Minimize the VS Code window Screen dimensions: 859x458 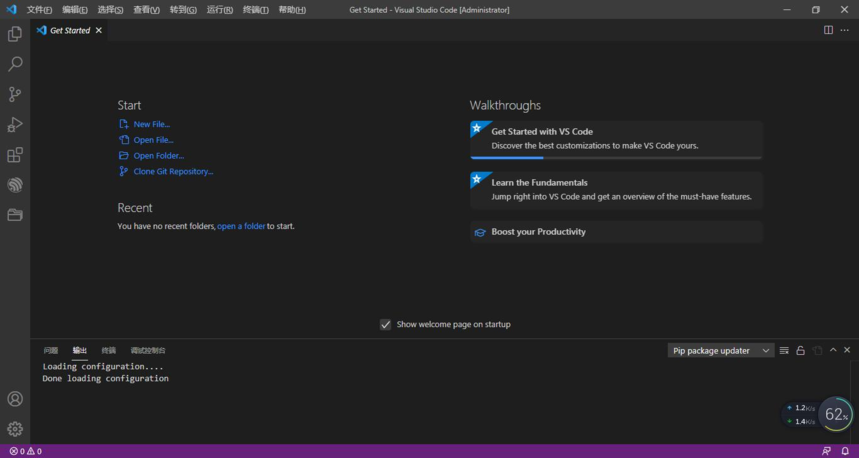pyautogui.click(x=787, y=10)
